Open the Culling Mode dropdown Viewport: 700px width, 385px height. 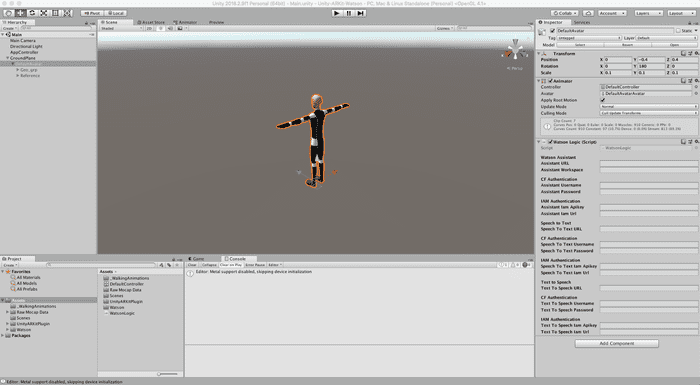(x=649, y=113)
